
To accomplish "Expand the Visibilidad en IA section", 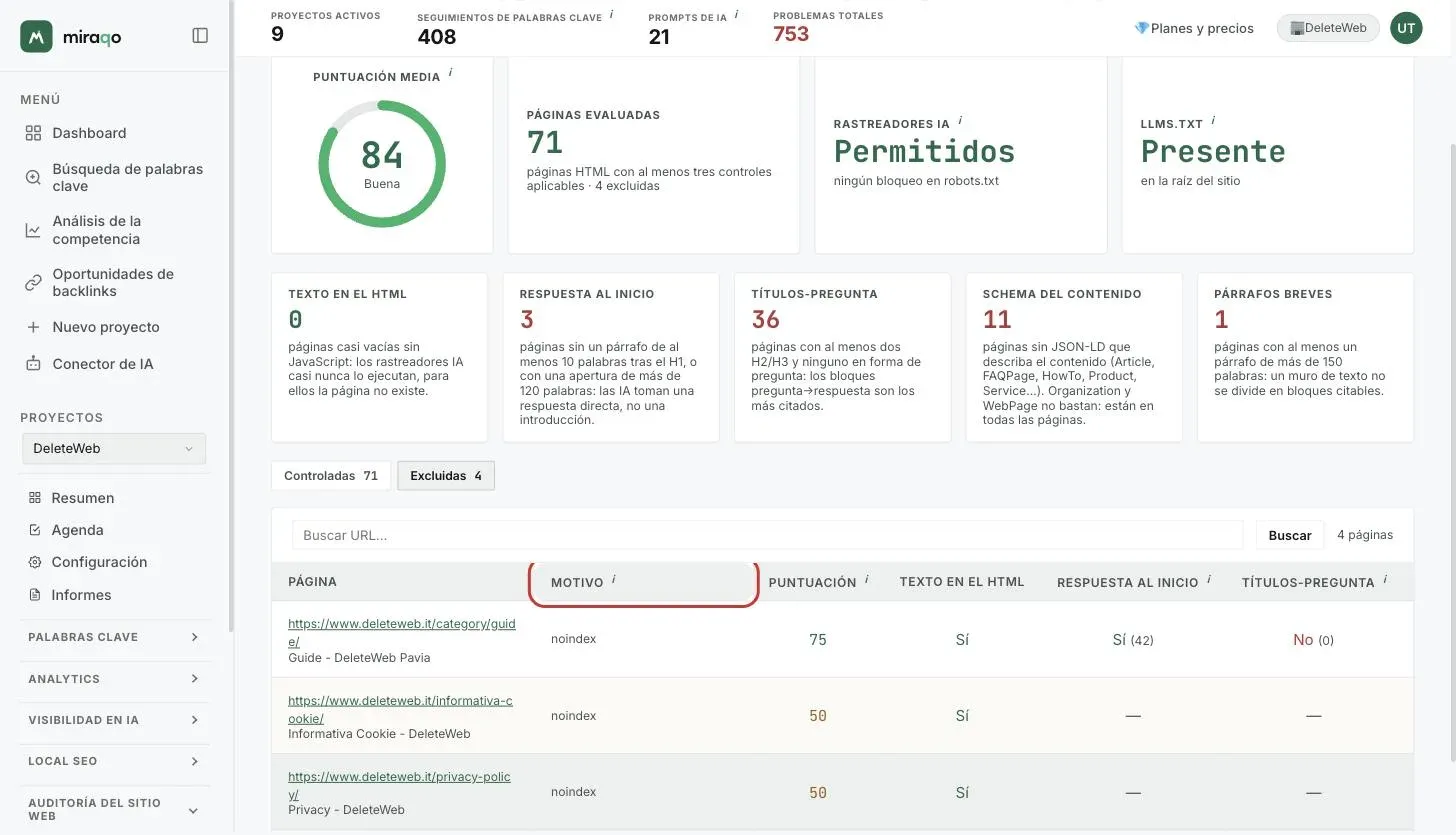I will coord(114,720).
